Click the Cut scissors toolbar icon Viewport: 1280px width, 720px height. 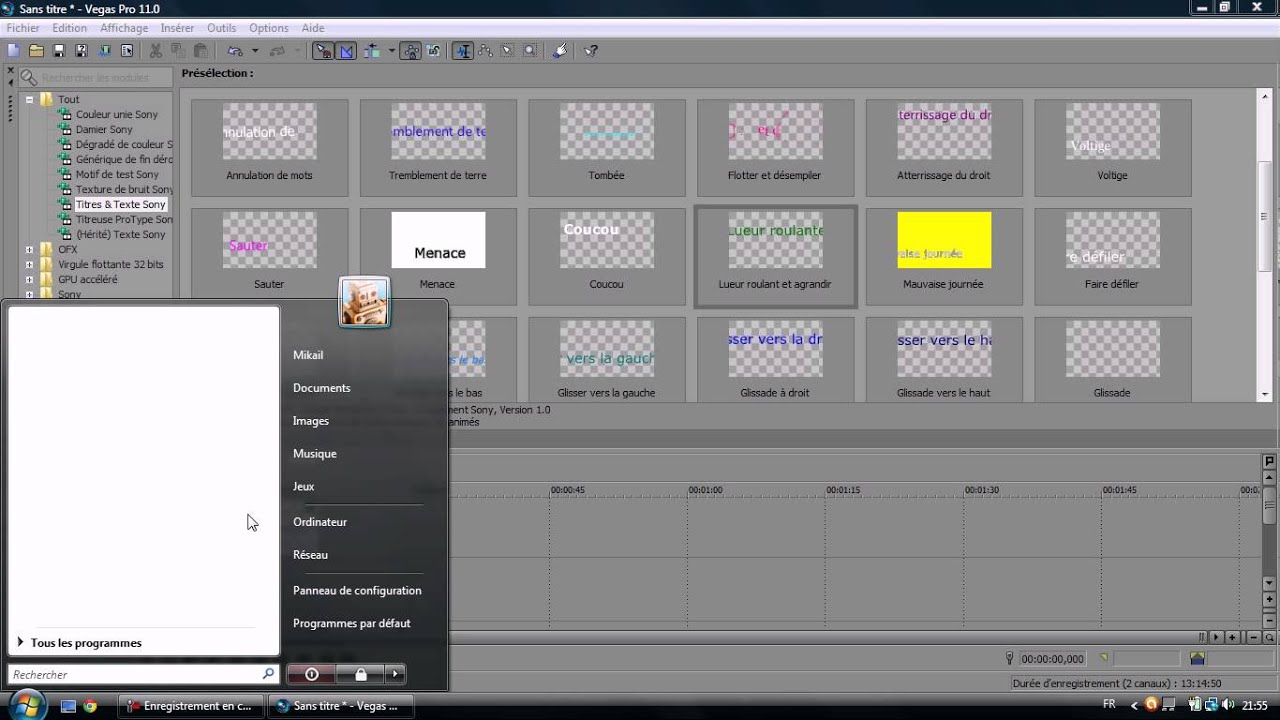click(155, 51)
